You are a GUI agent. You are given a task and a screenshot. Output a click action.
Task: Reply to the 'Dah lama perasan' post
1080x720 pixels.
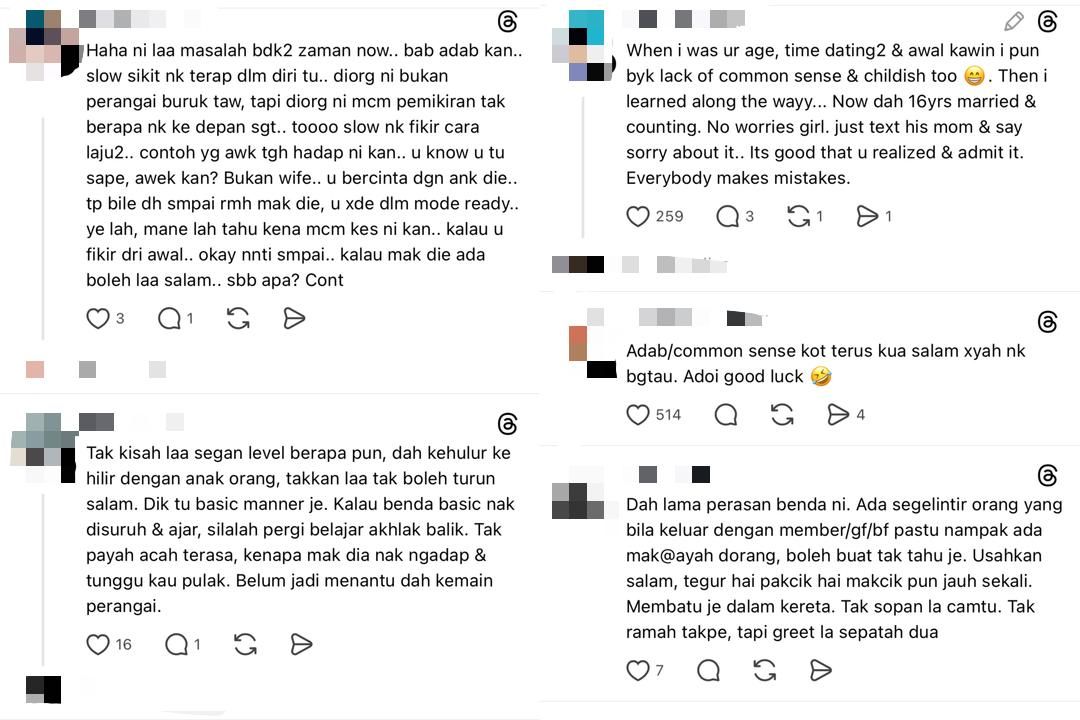(x=709, y=670)
